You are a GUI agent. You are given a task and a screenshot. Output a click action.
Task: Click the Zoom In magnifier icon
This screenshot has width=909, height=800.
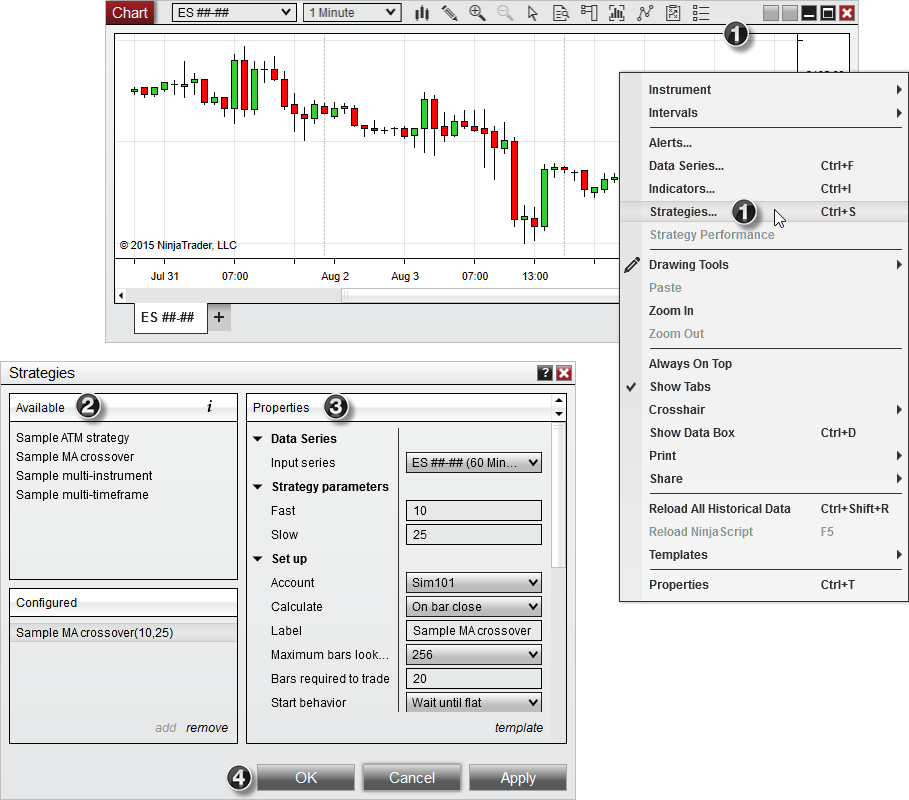tap(477, 13)
